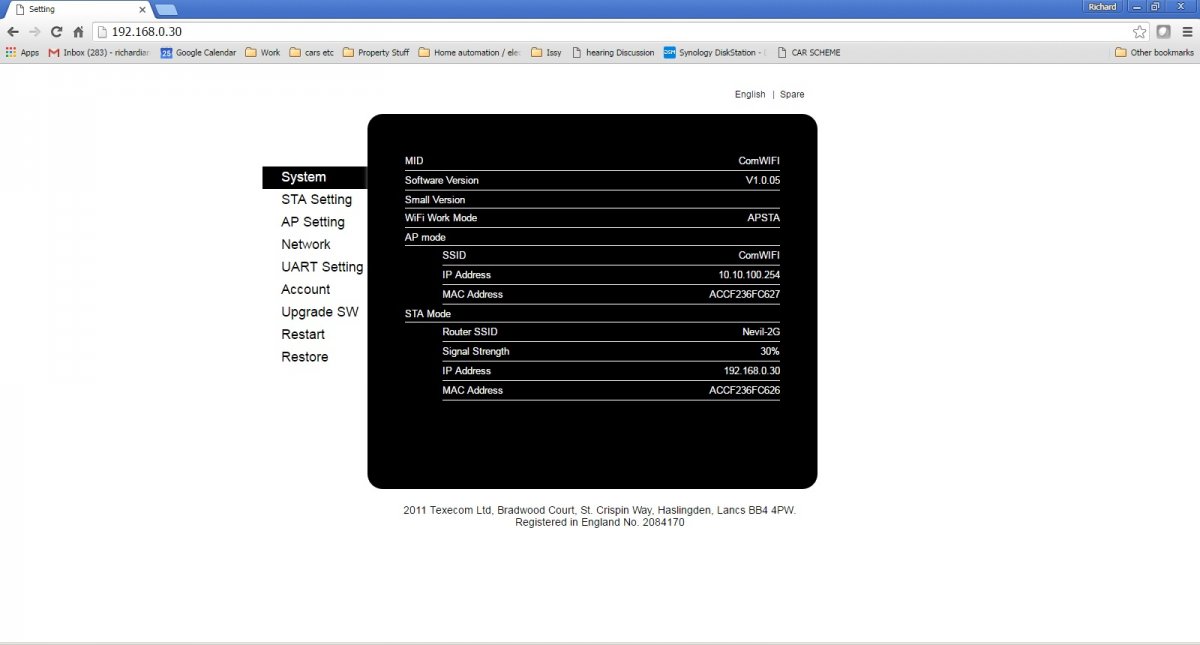Select AP Setting in the sidebar

tap(312, 222)
